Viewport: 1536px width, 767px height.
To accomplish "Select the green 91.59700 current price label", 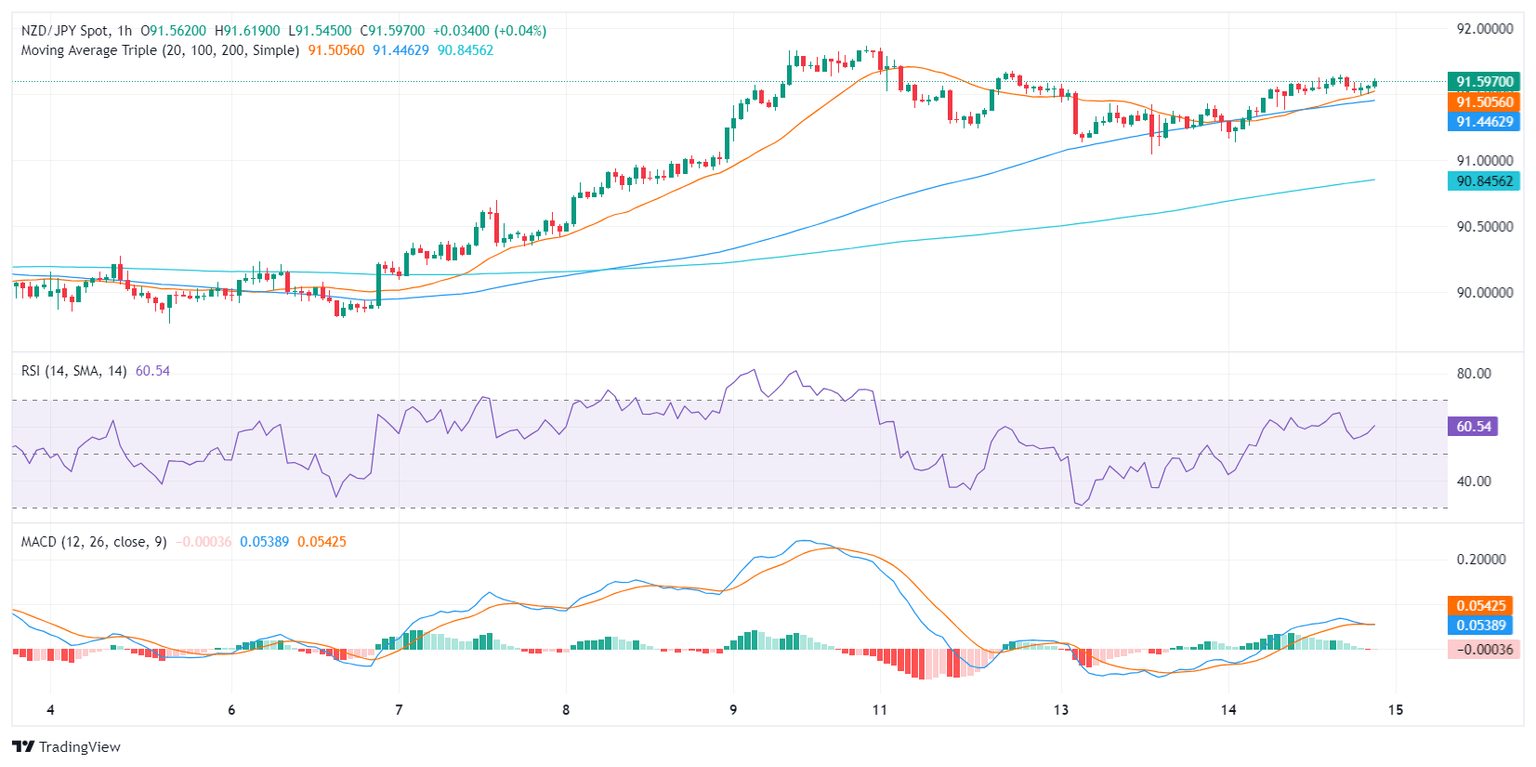I will [x=1483, y=82].
